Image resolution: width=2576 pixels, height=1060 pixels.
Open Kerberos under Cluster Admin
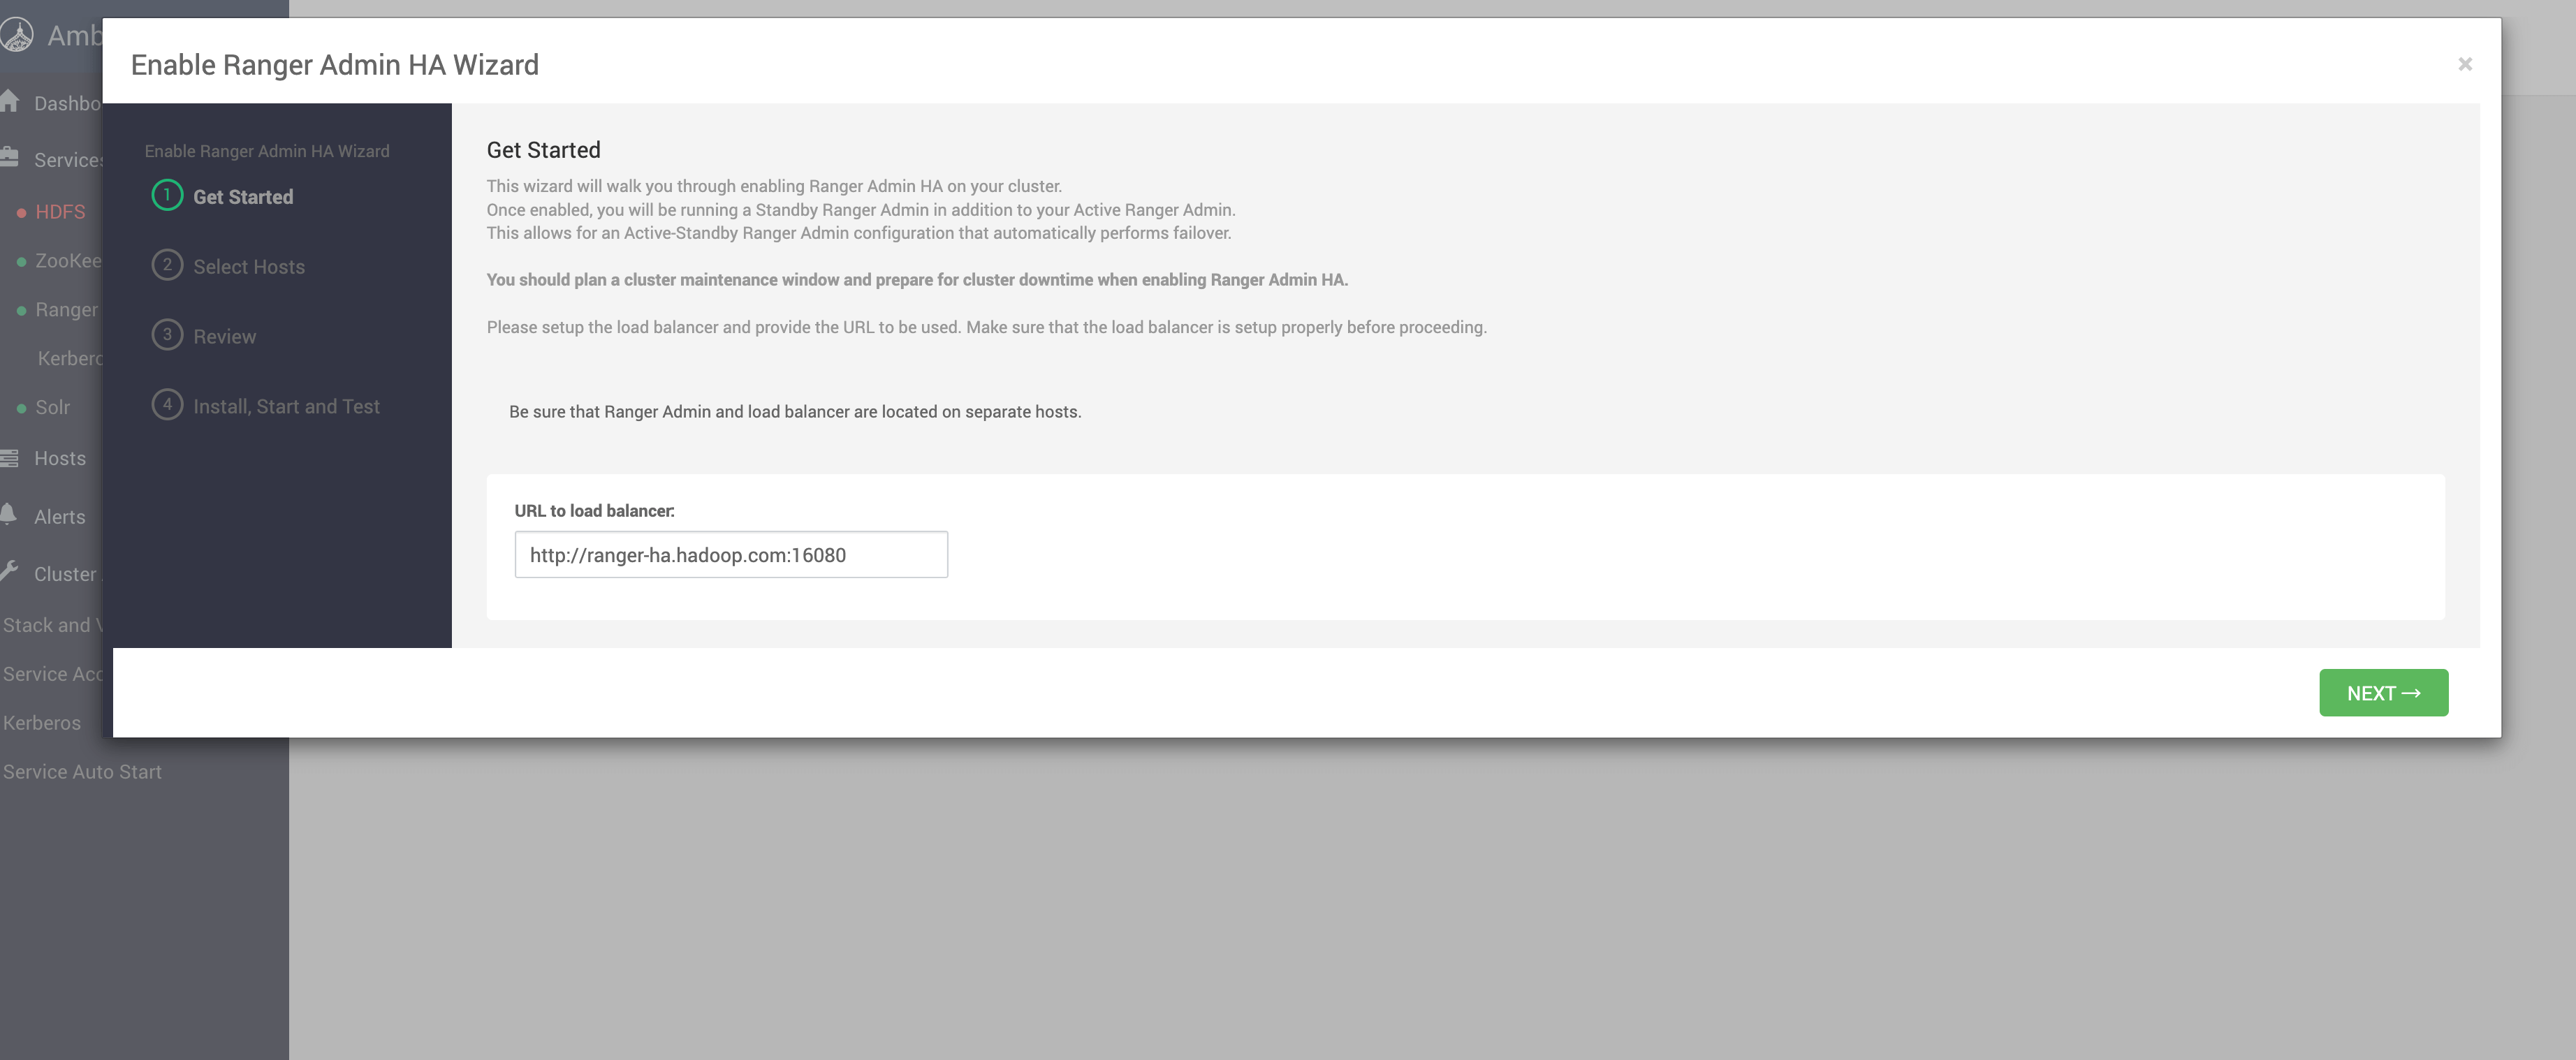[x=42, y=723]
